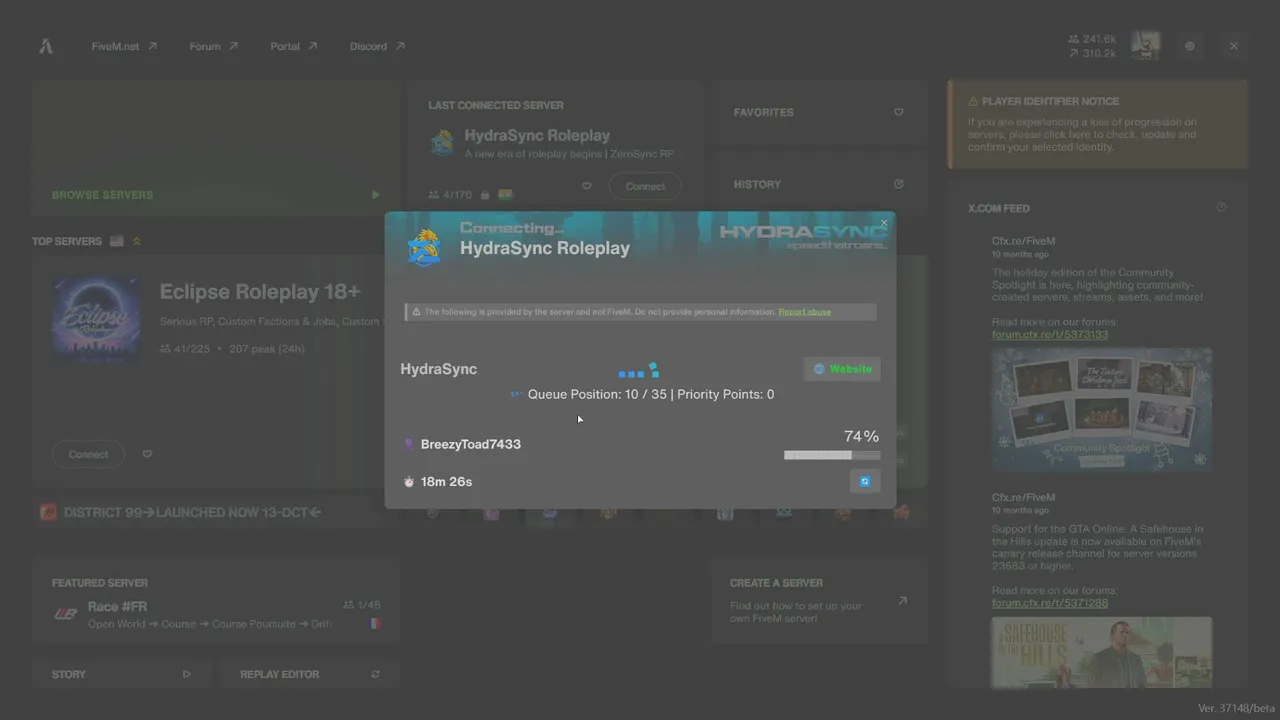Expand the chevron beside Top Servers
Viewport: 1280px width, 720px height.
pyautogui.click(x=136, y=241)
